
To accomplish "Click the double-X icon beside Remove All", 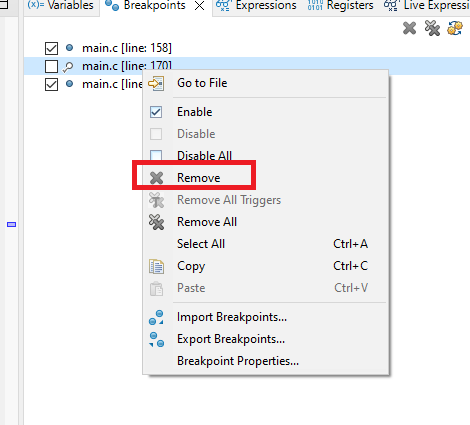I will [x=156, y=222].
